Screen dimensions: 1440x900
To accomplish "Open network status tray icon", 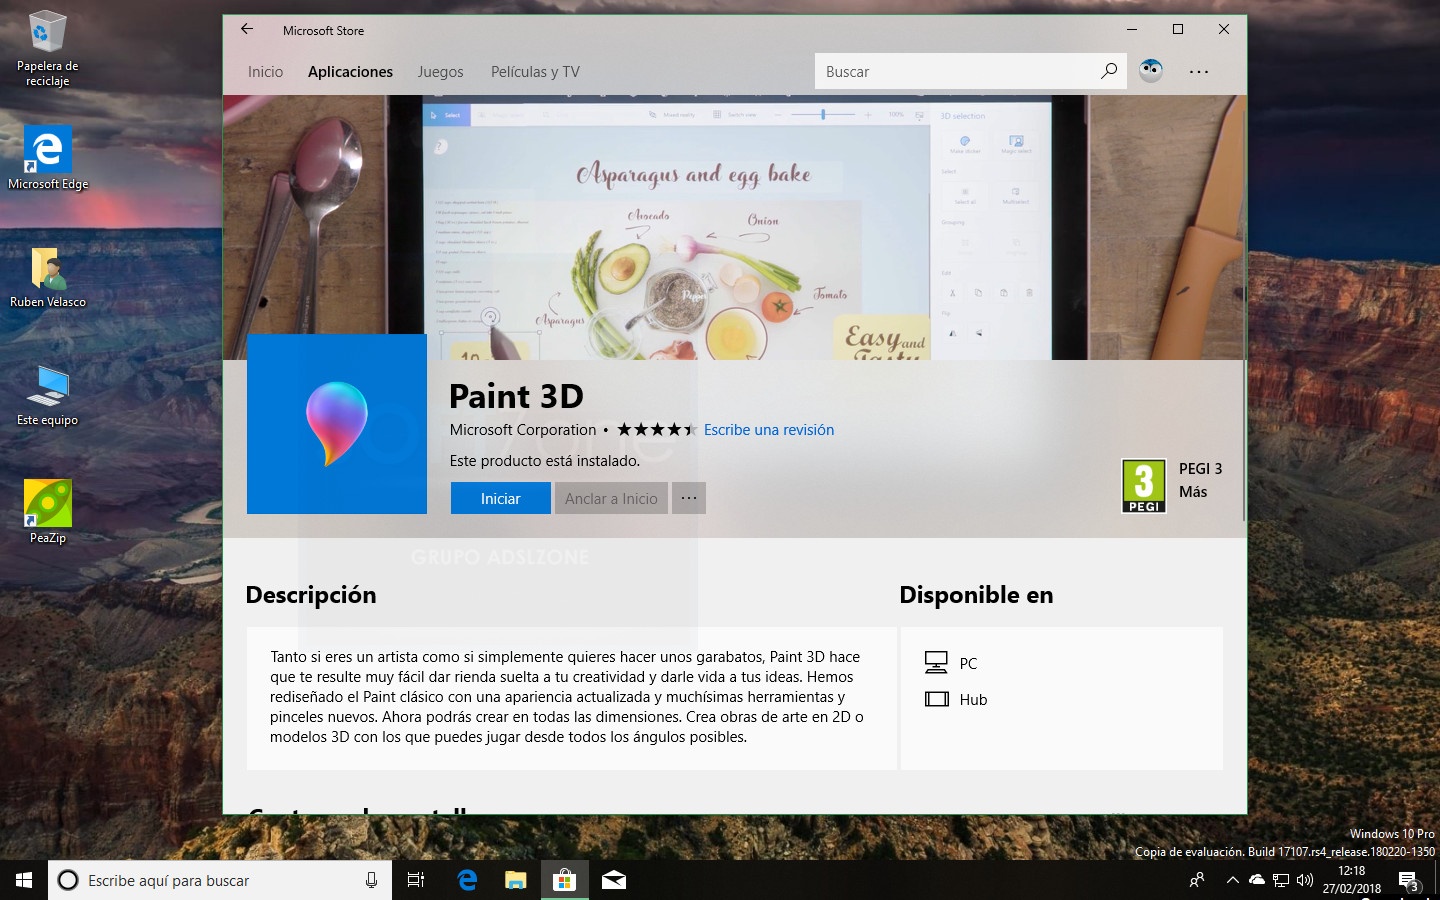I will (1281, 880).
